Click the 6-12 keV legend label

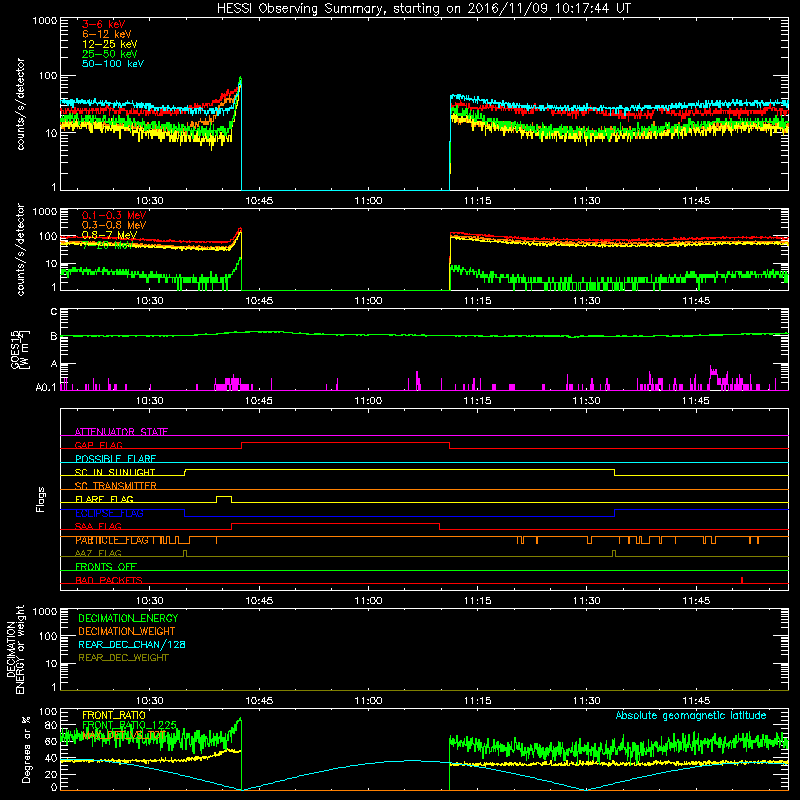(107, 34)
